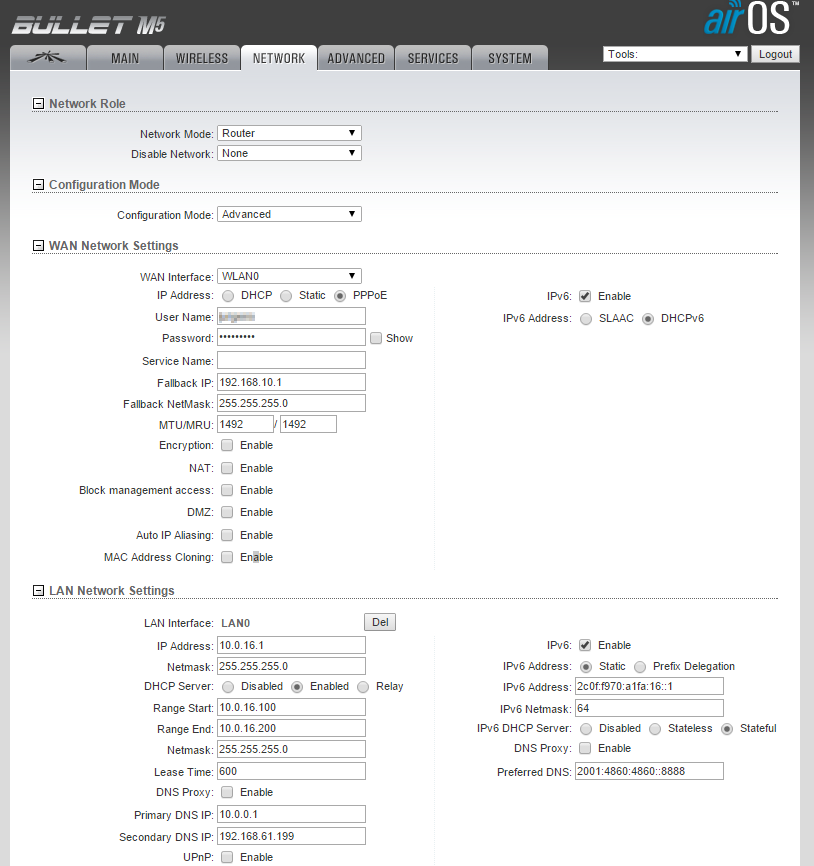Screen dimensions: 814x866
Task: Enable NAT on the WAN interface
Action: pos(227,467)
